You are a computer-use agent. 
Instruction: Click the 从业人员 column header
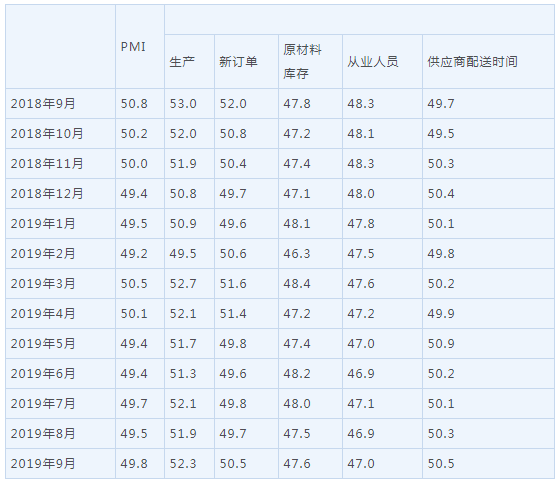tap(372, 62)
